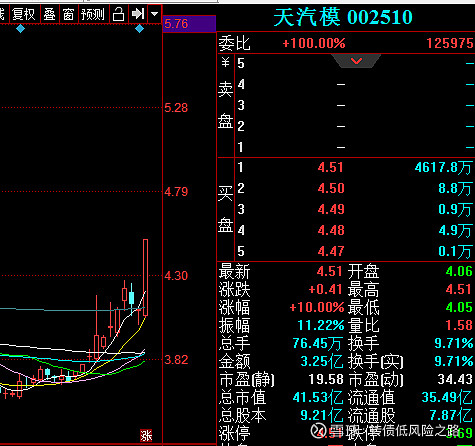The width and height of the screenshot is (475, 446).
Task: Select buy level 1 price 4.51
Action: (330, 167)
